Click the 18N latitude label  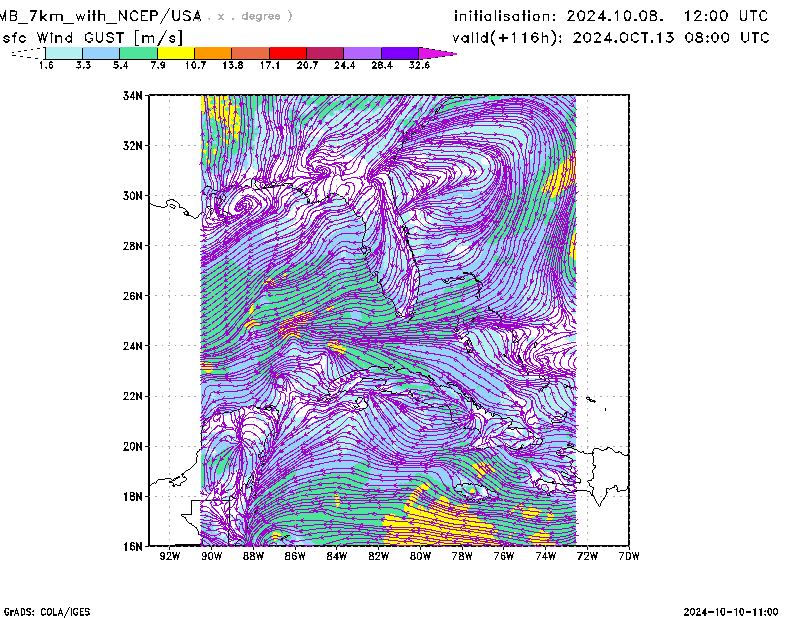[133, 496]
